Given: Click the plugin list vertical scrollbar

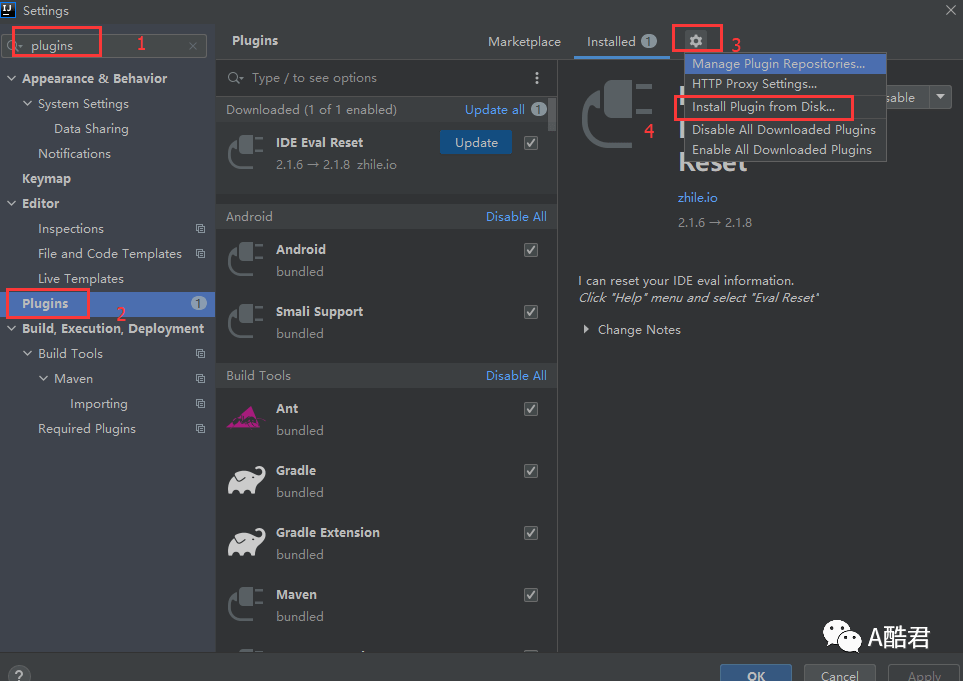Looking at the screenshot, I should tap(552, 114).
